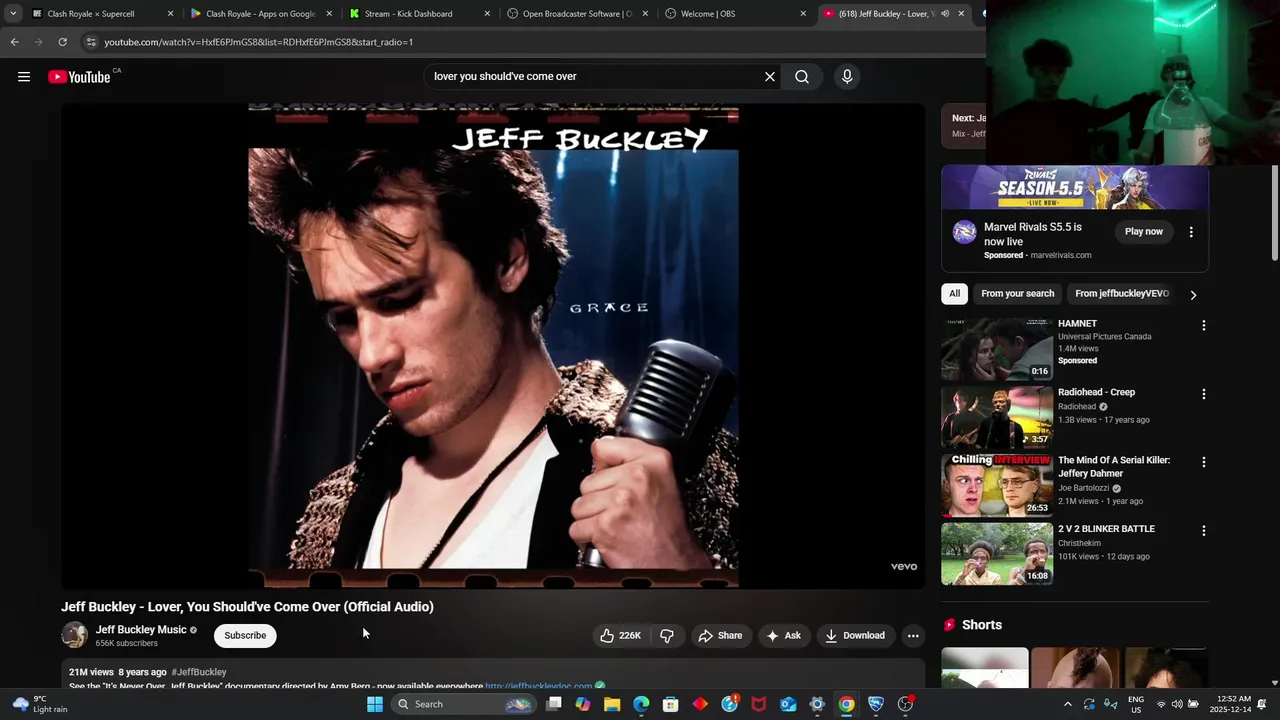The image size is (1280, 720).
Task: Open Marvel Rivals ad options menu
Action: click(1191, 232)
